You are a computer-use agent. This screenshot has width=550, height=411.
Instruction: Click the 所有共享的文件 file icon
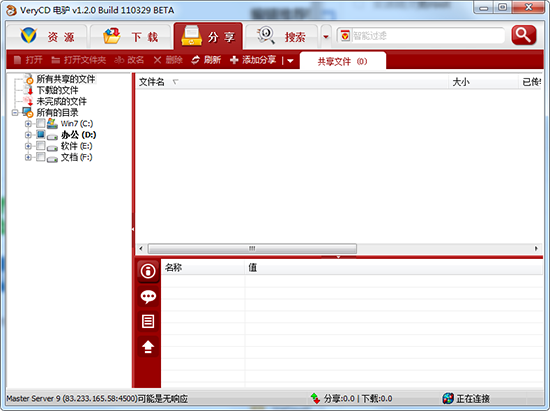(x=28, y=79)
